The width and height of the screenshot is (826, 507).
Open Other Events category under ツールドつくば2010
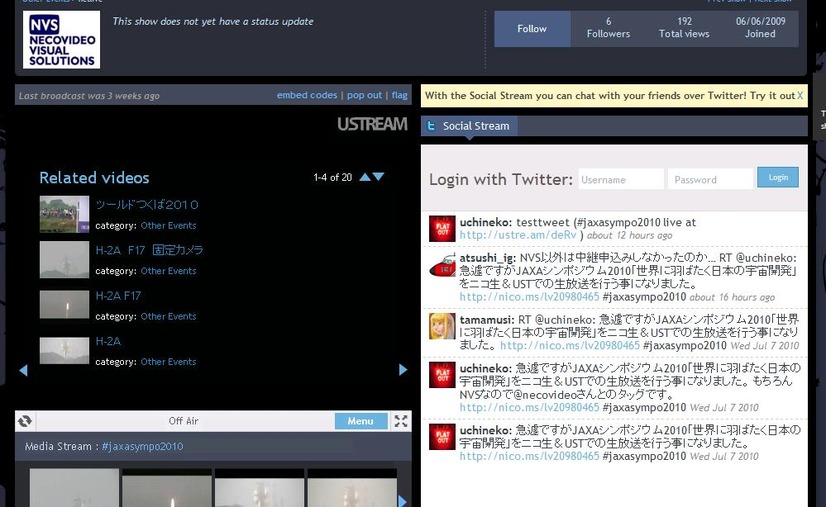(168, 226)
